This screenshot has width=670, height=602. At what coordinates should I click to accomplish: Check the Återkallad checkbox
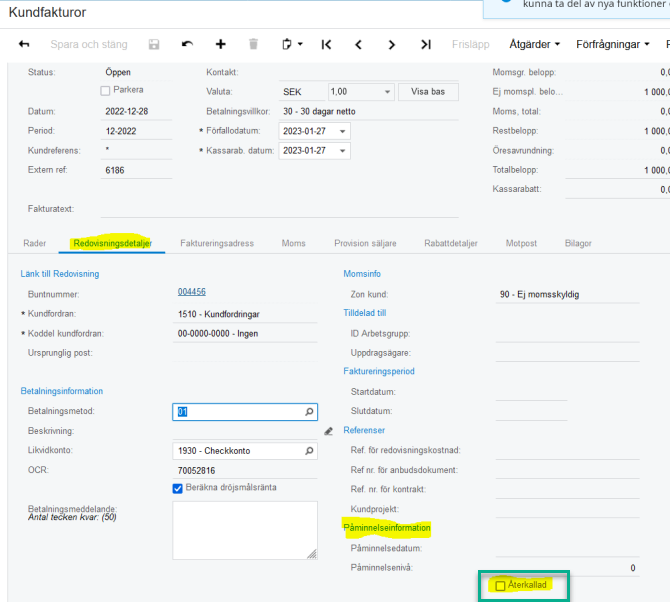pos(500,585)
